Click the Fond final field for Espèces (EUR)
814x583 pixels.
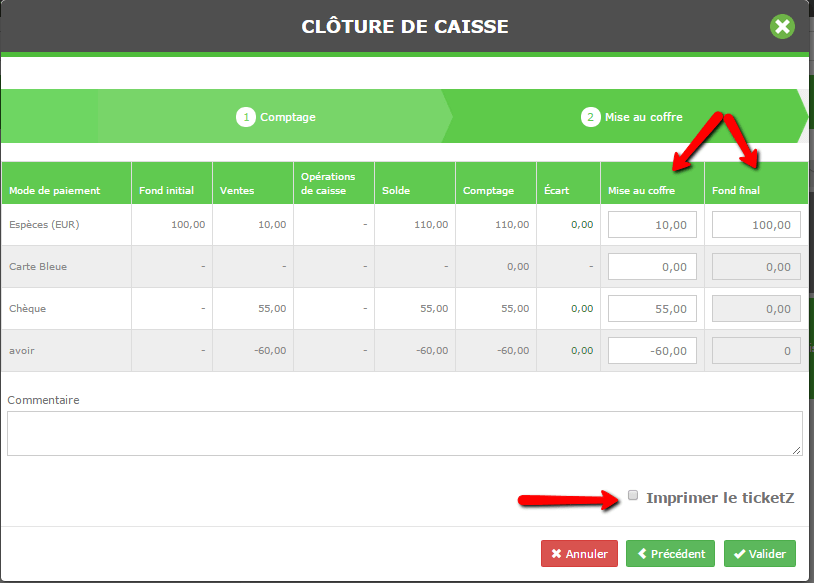click(756, 225)
